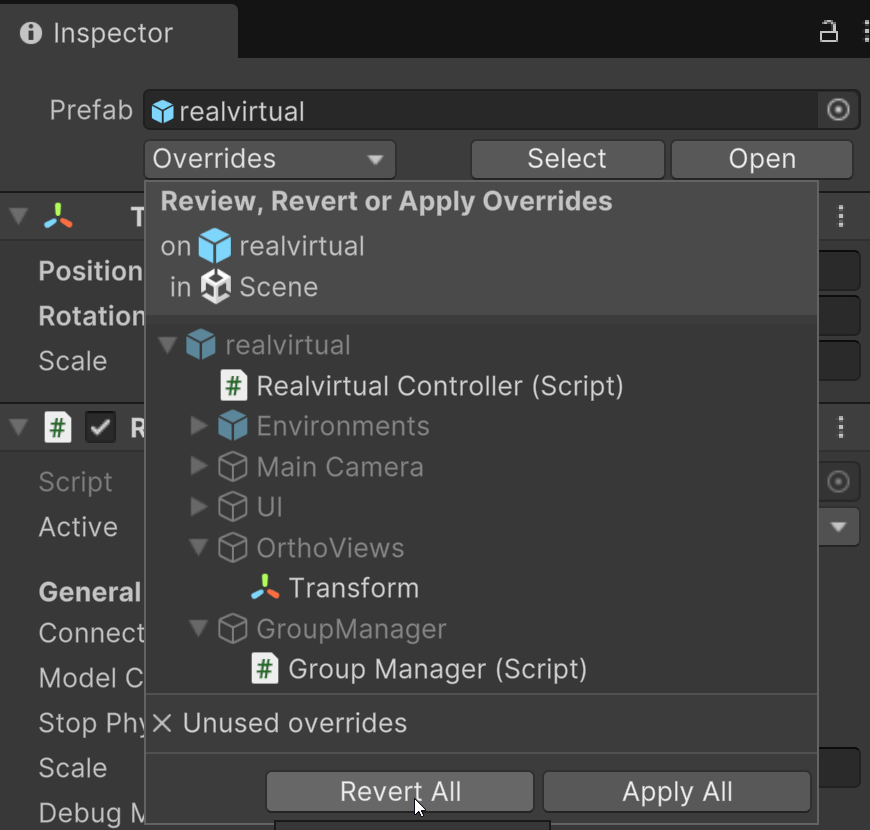The image size is (870, 830).
Task: Select the Transform override under OrthoViews
Action: click(x=353, y=588)
